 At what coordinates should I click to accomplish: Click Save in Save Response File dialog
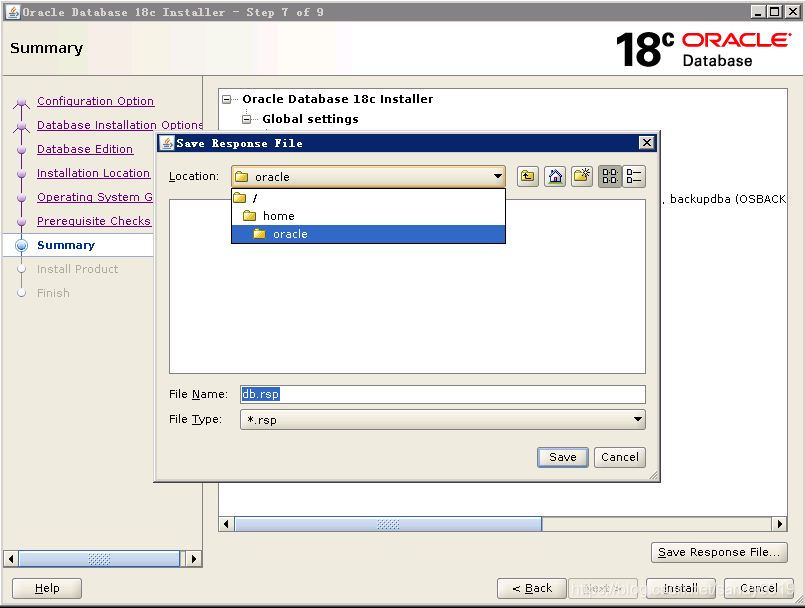pyautogui.click(x=563, y=457)
